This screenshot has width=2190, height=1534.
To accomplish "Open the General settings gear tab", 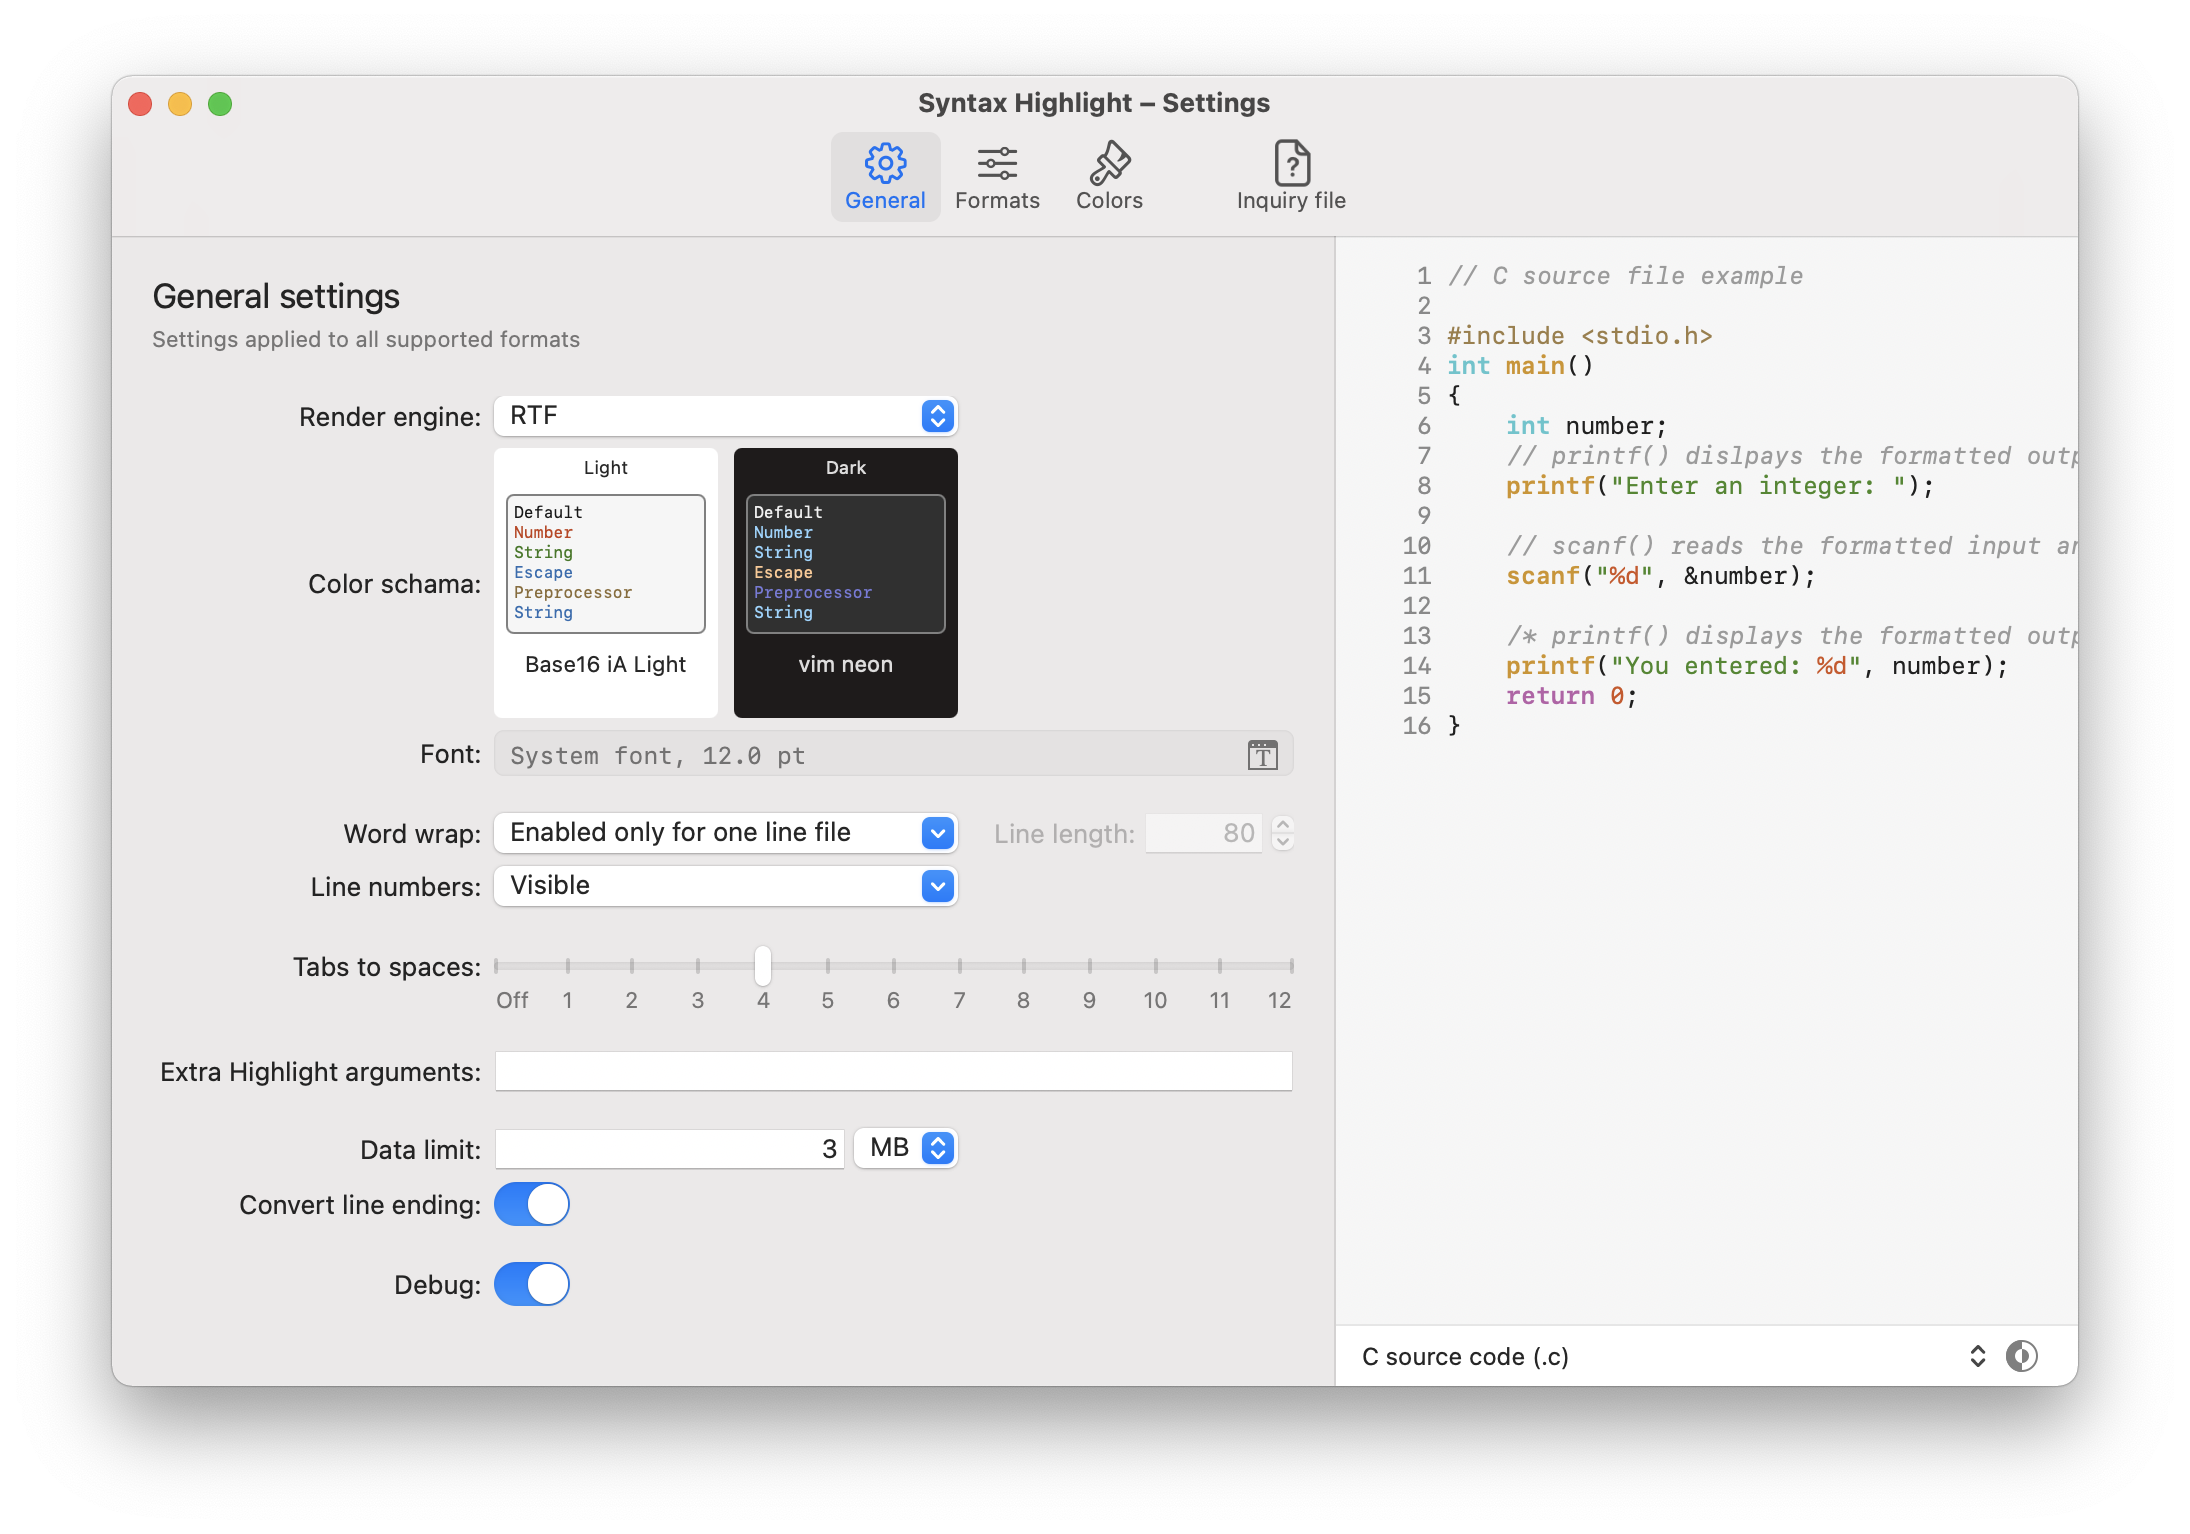I will coord(885,177).
